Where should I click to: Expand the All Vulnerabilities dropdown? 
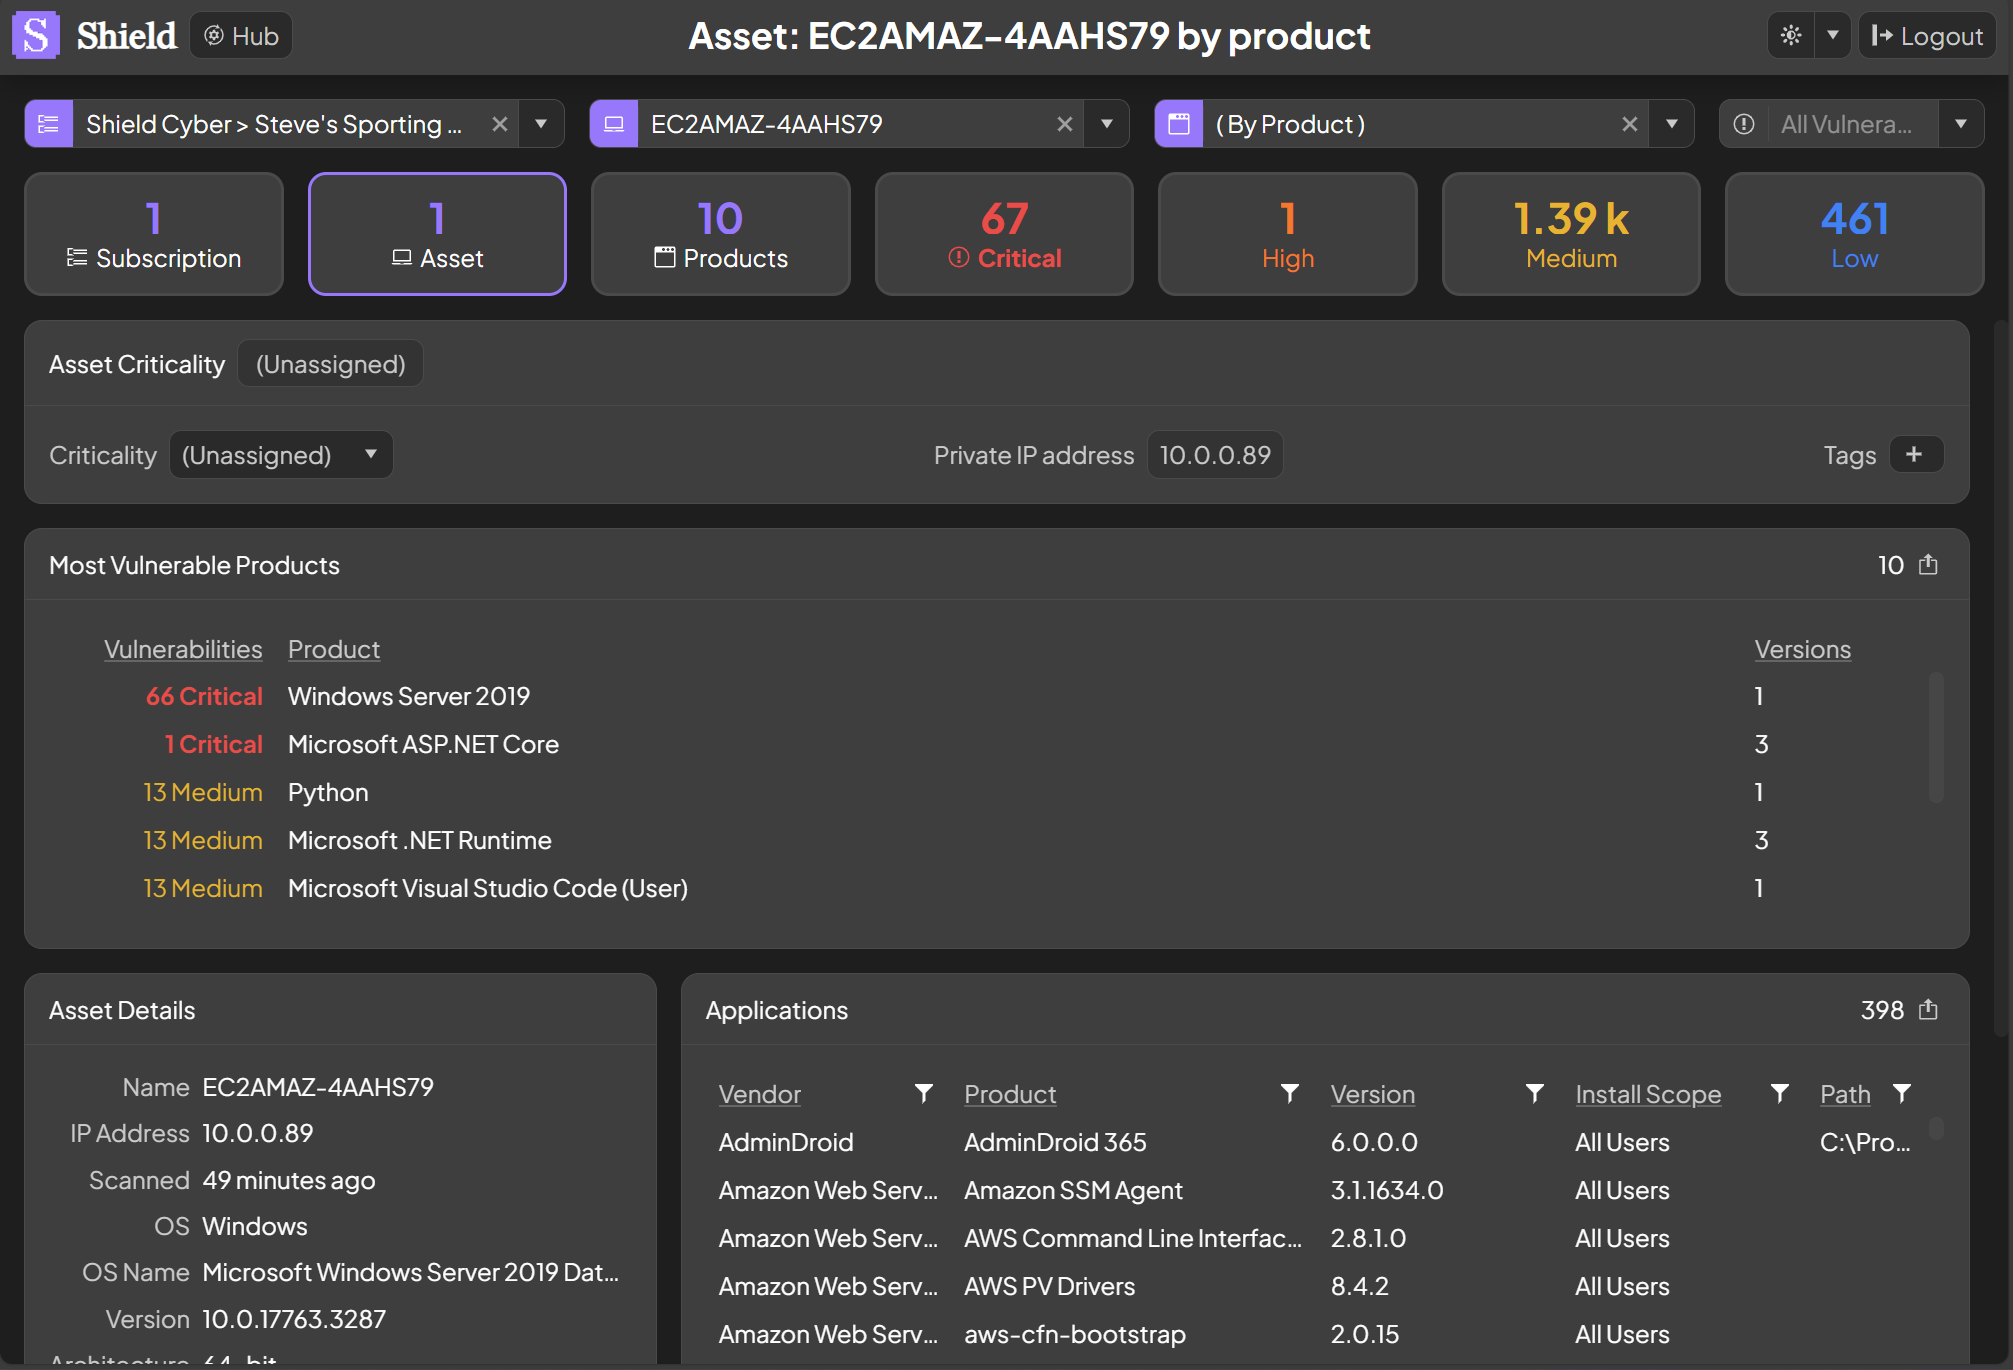[x=1961, y=124]
